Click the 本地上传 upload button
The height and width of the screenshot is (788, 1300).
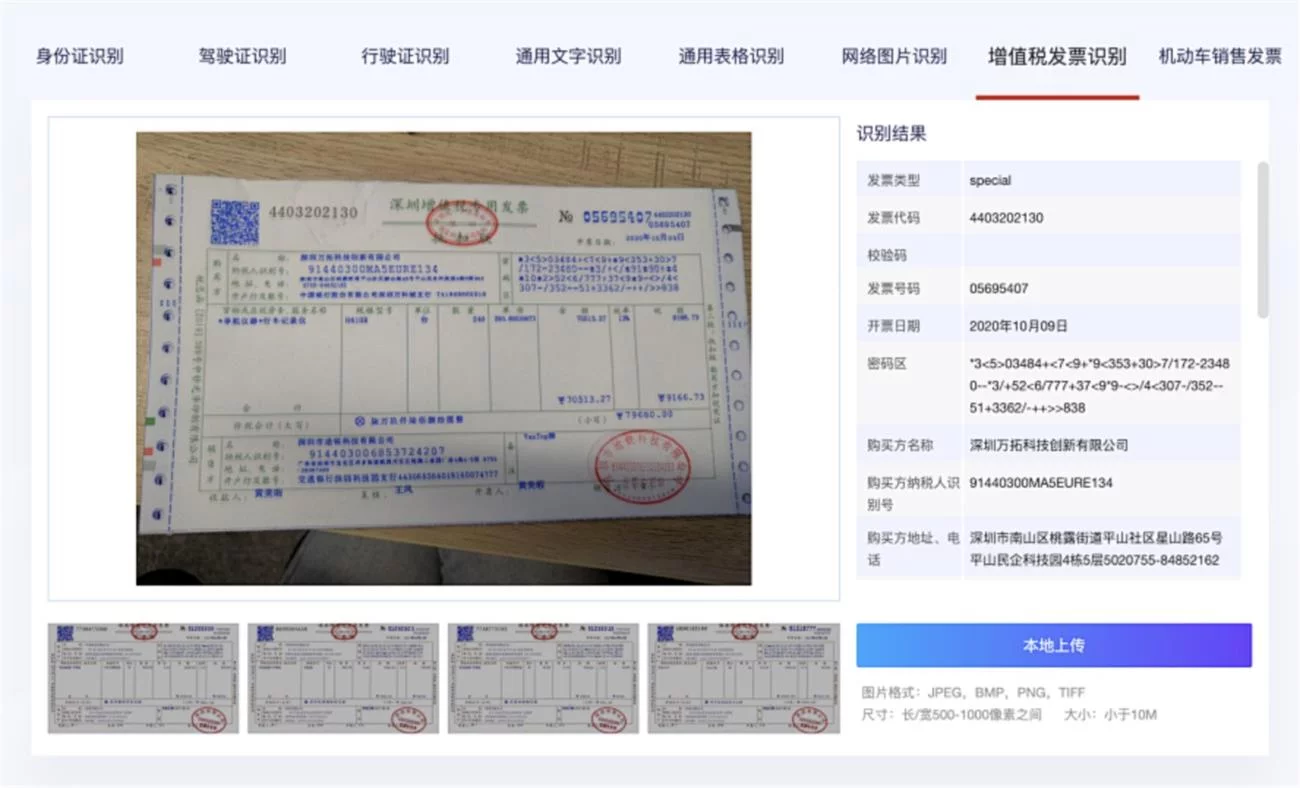(1052, 645)
